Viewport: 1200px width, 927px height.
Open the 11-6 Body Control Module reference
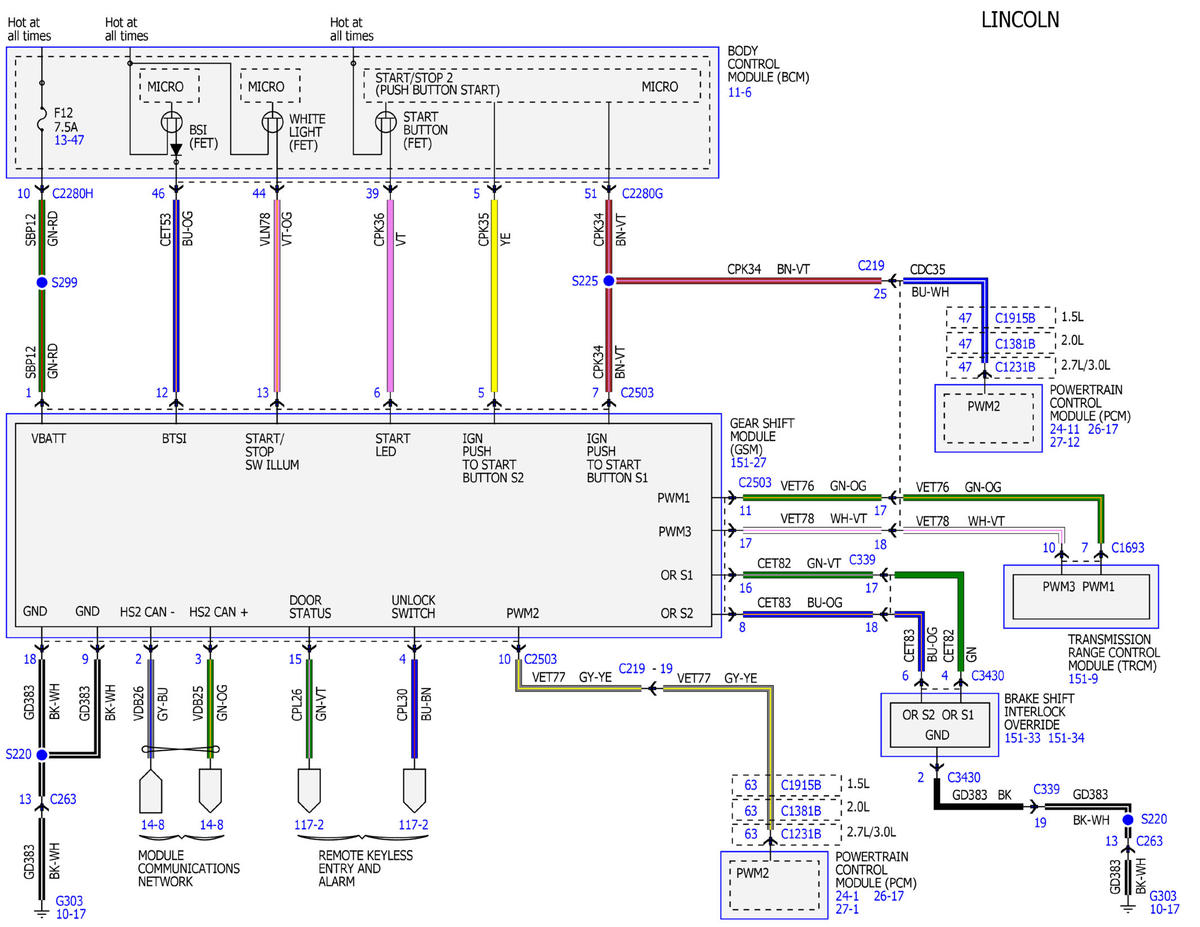pyautogui.click(x=739, y=92)
